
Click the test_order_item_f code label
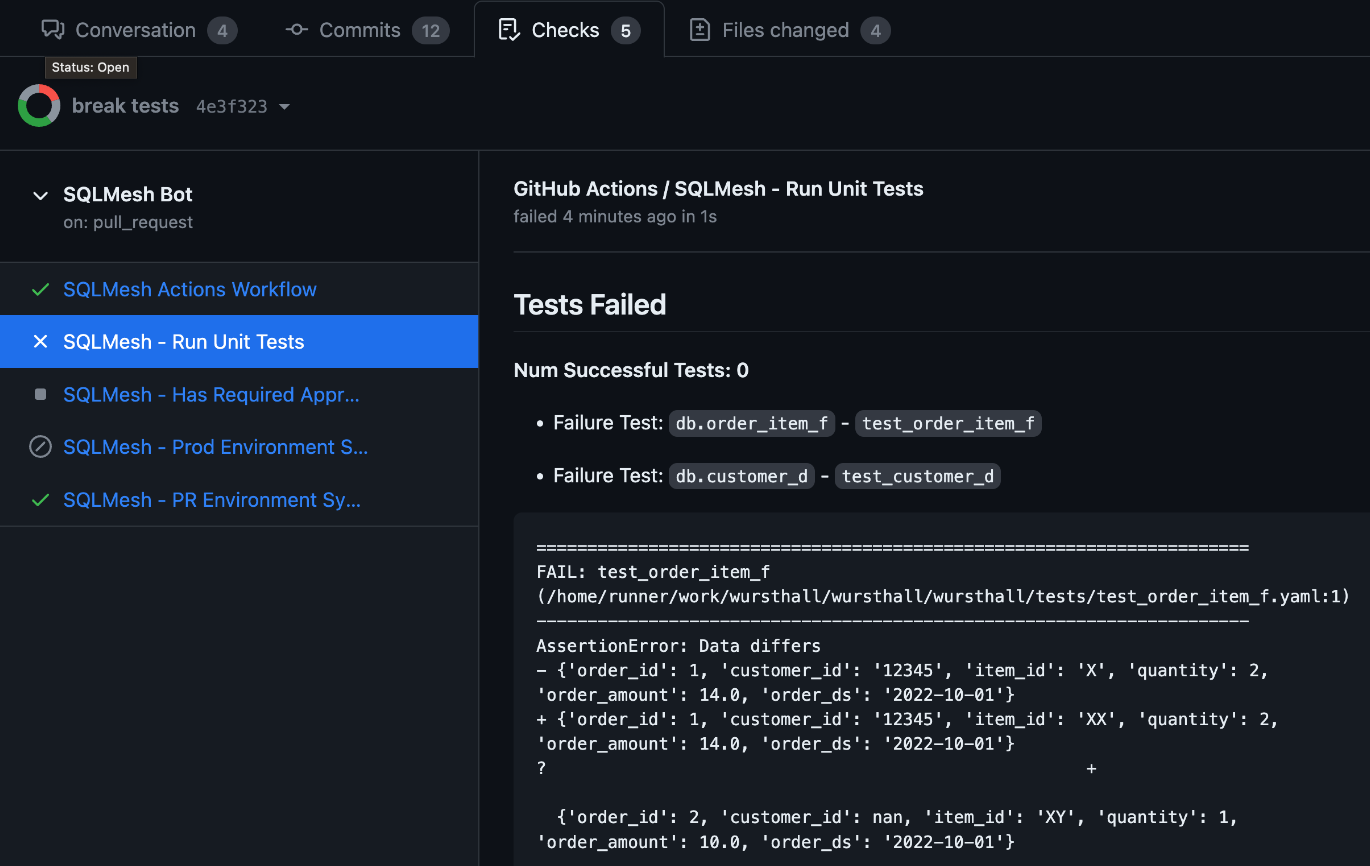point(949,423)
